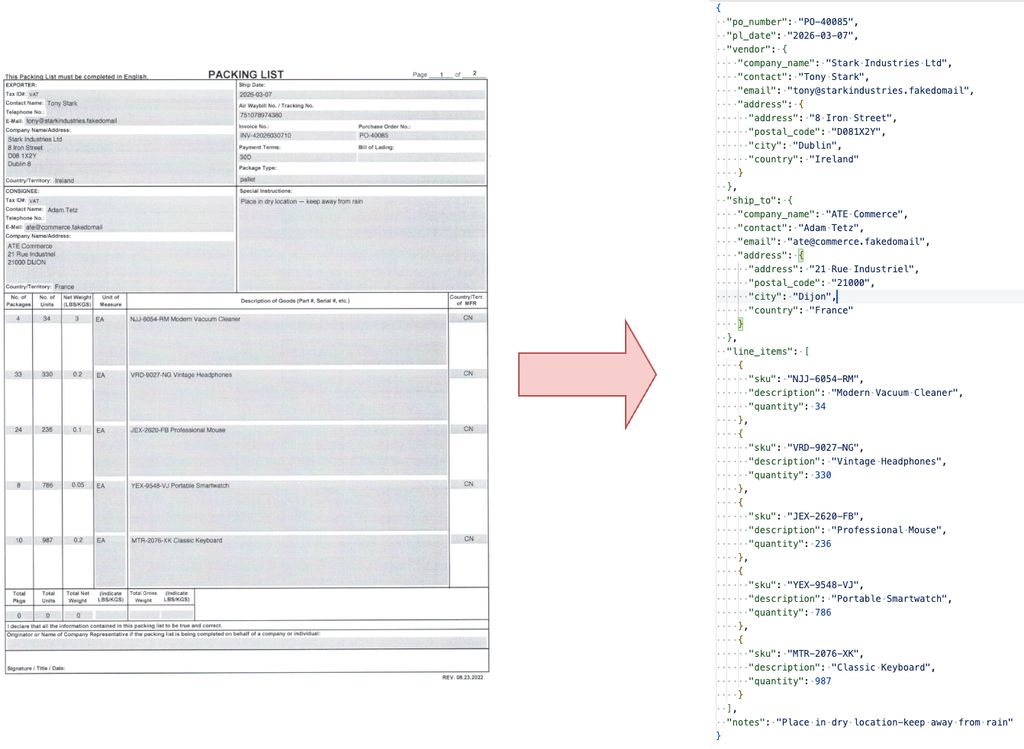Image resolution: width=1024 pixels, height=749 pixels.
Task: Click the "vendor" key in JSON
Action: click(748, 50)
